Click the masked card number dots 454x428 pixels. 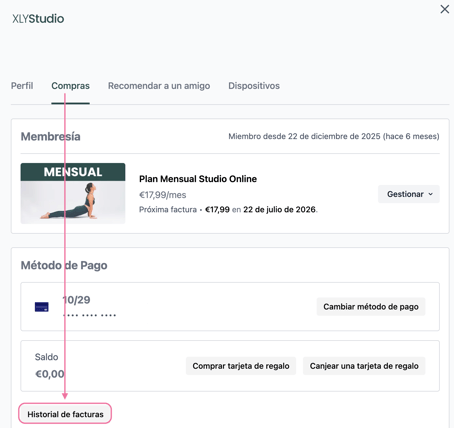tap(90, 315)
